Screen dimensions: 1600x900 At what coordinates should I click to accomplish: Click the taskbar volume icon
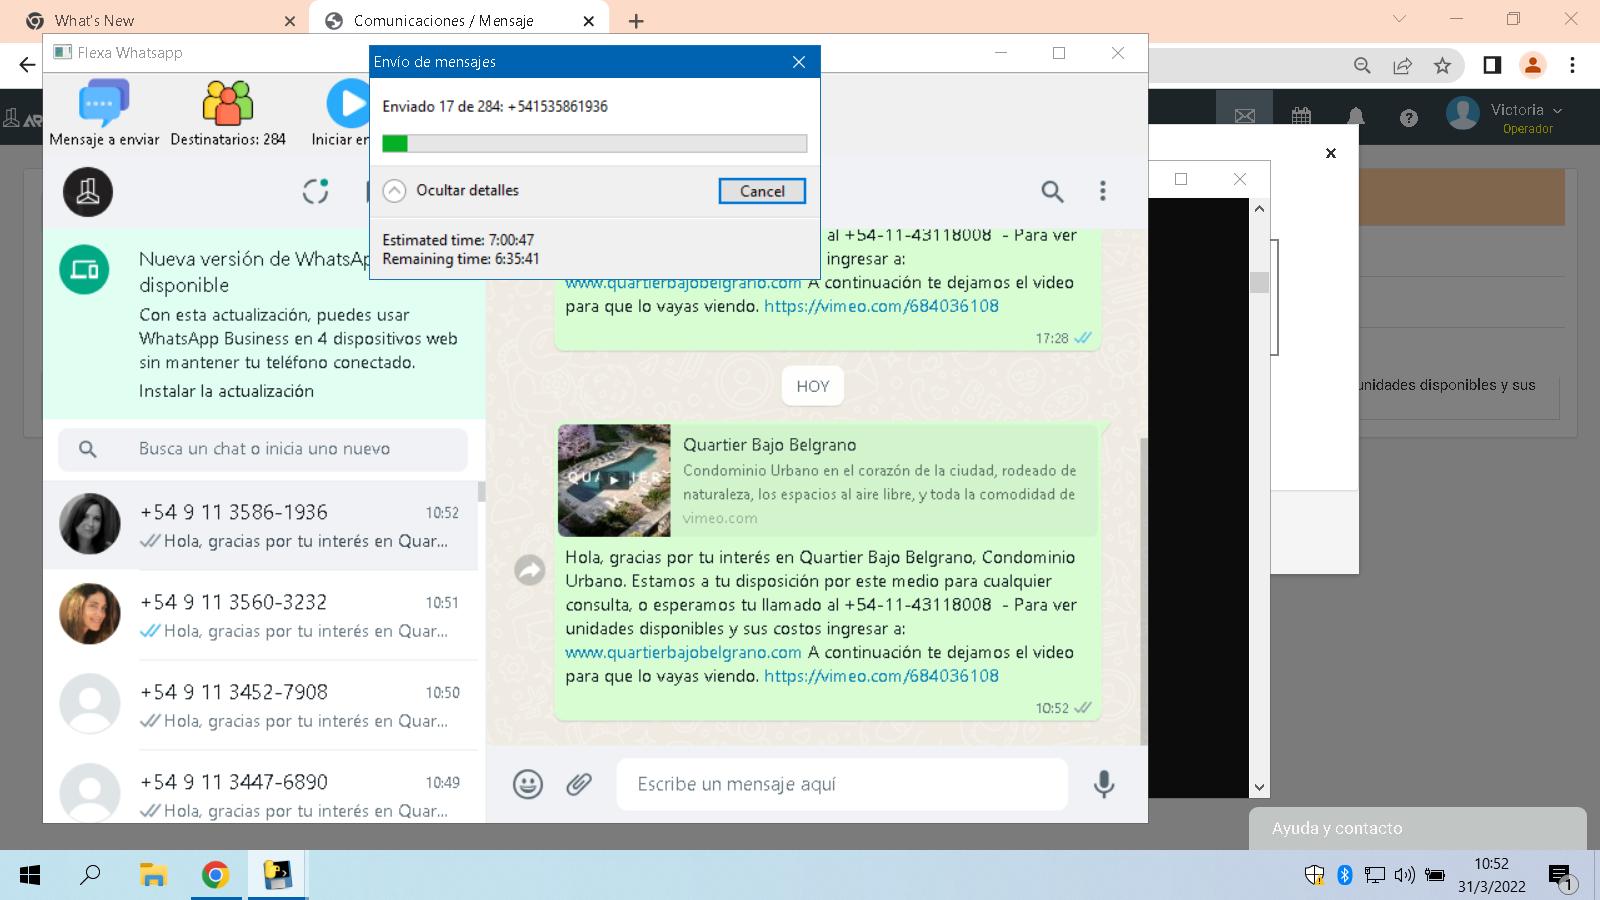click(1404, 876)
